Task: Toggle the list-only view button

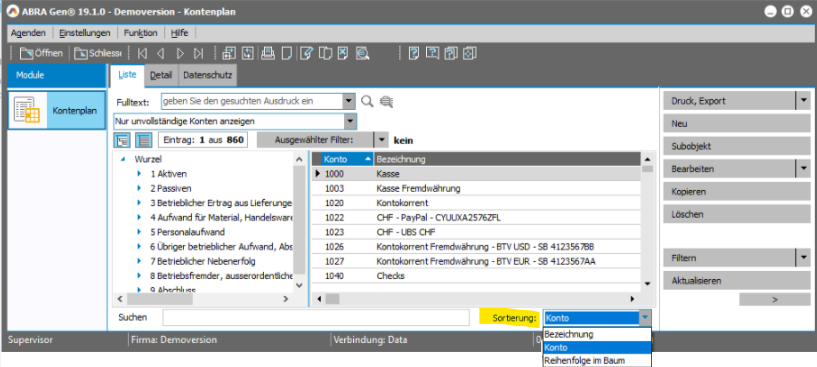Action: [143, 140]
